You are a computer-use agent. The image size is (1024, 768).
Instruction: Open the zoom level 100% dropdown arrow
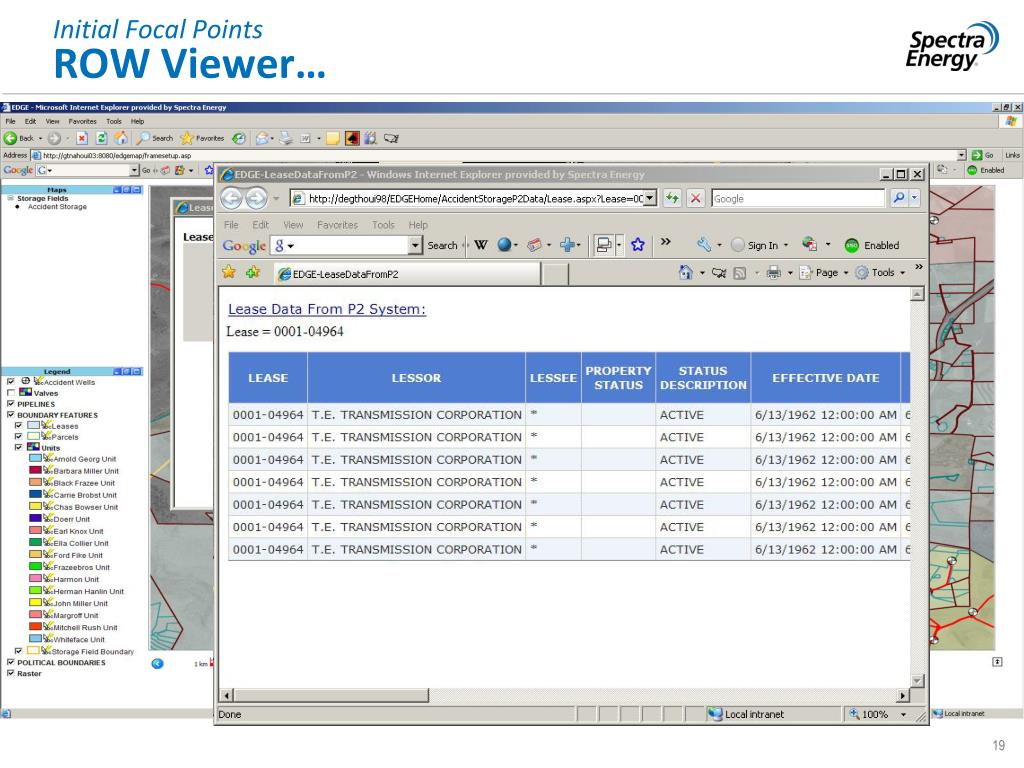point(903,714)
